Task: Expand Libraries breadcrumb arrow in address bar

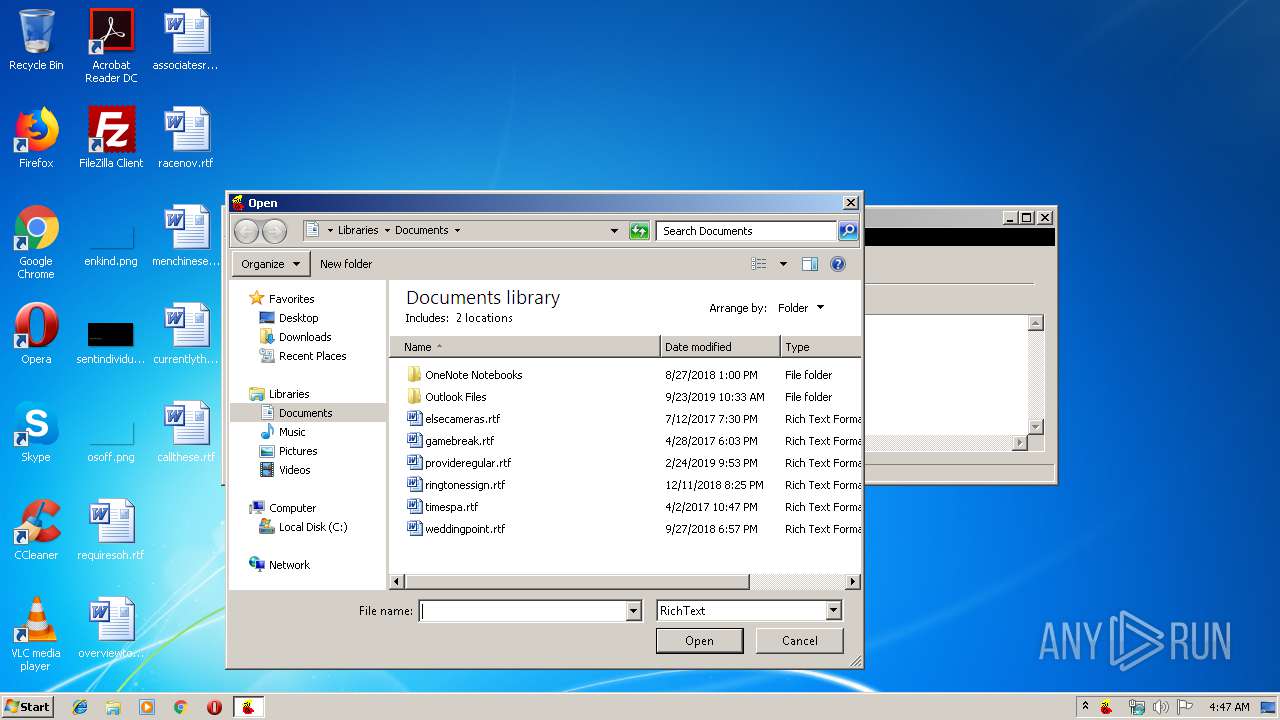Action: click(387, 231)
